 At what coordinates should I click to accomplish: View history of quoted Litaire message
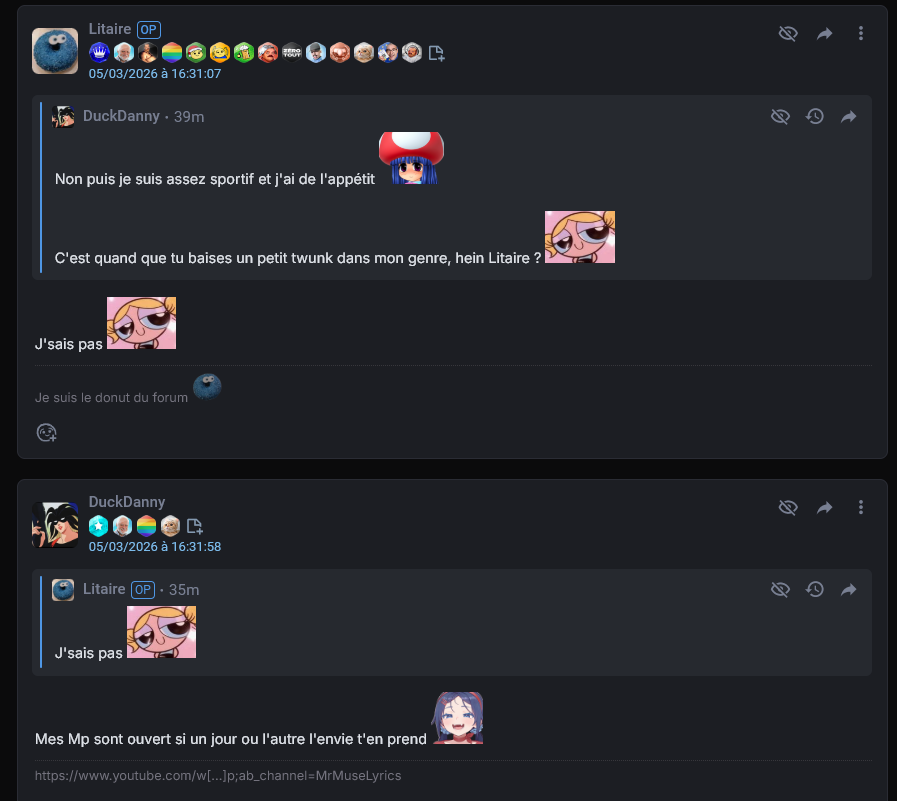(x=815, y=589)
